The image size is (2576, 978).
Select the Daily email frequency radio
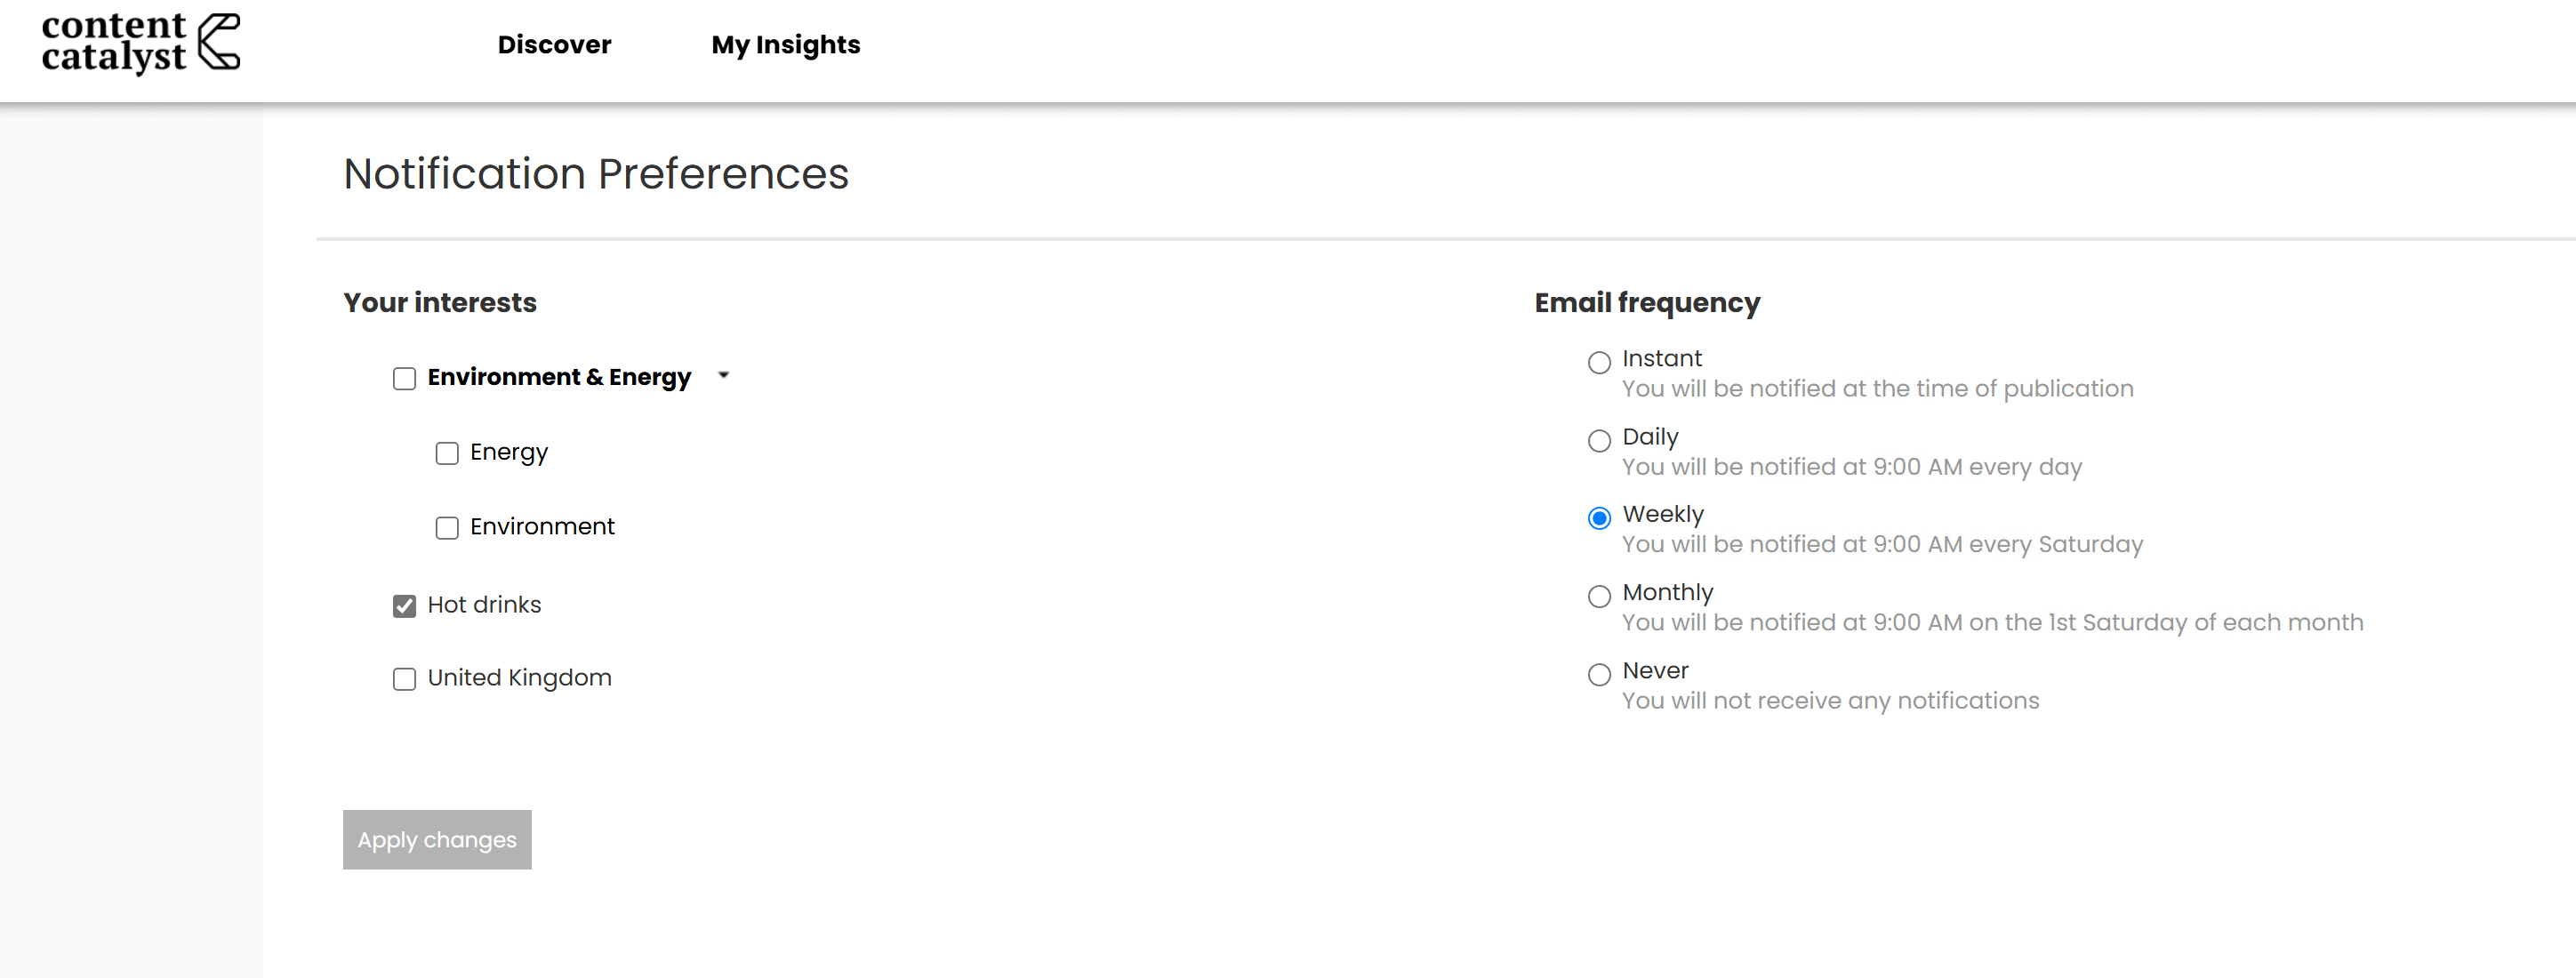pyautogui.click(x=1599, y=440)
